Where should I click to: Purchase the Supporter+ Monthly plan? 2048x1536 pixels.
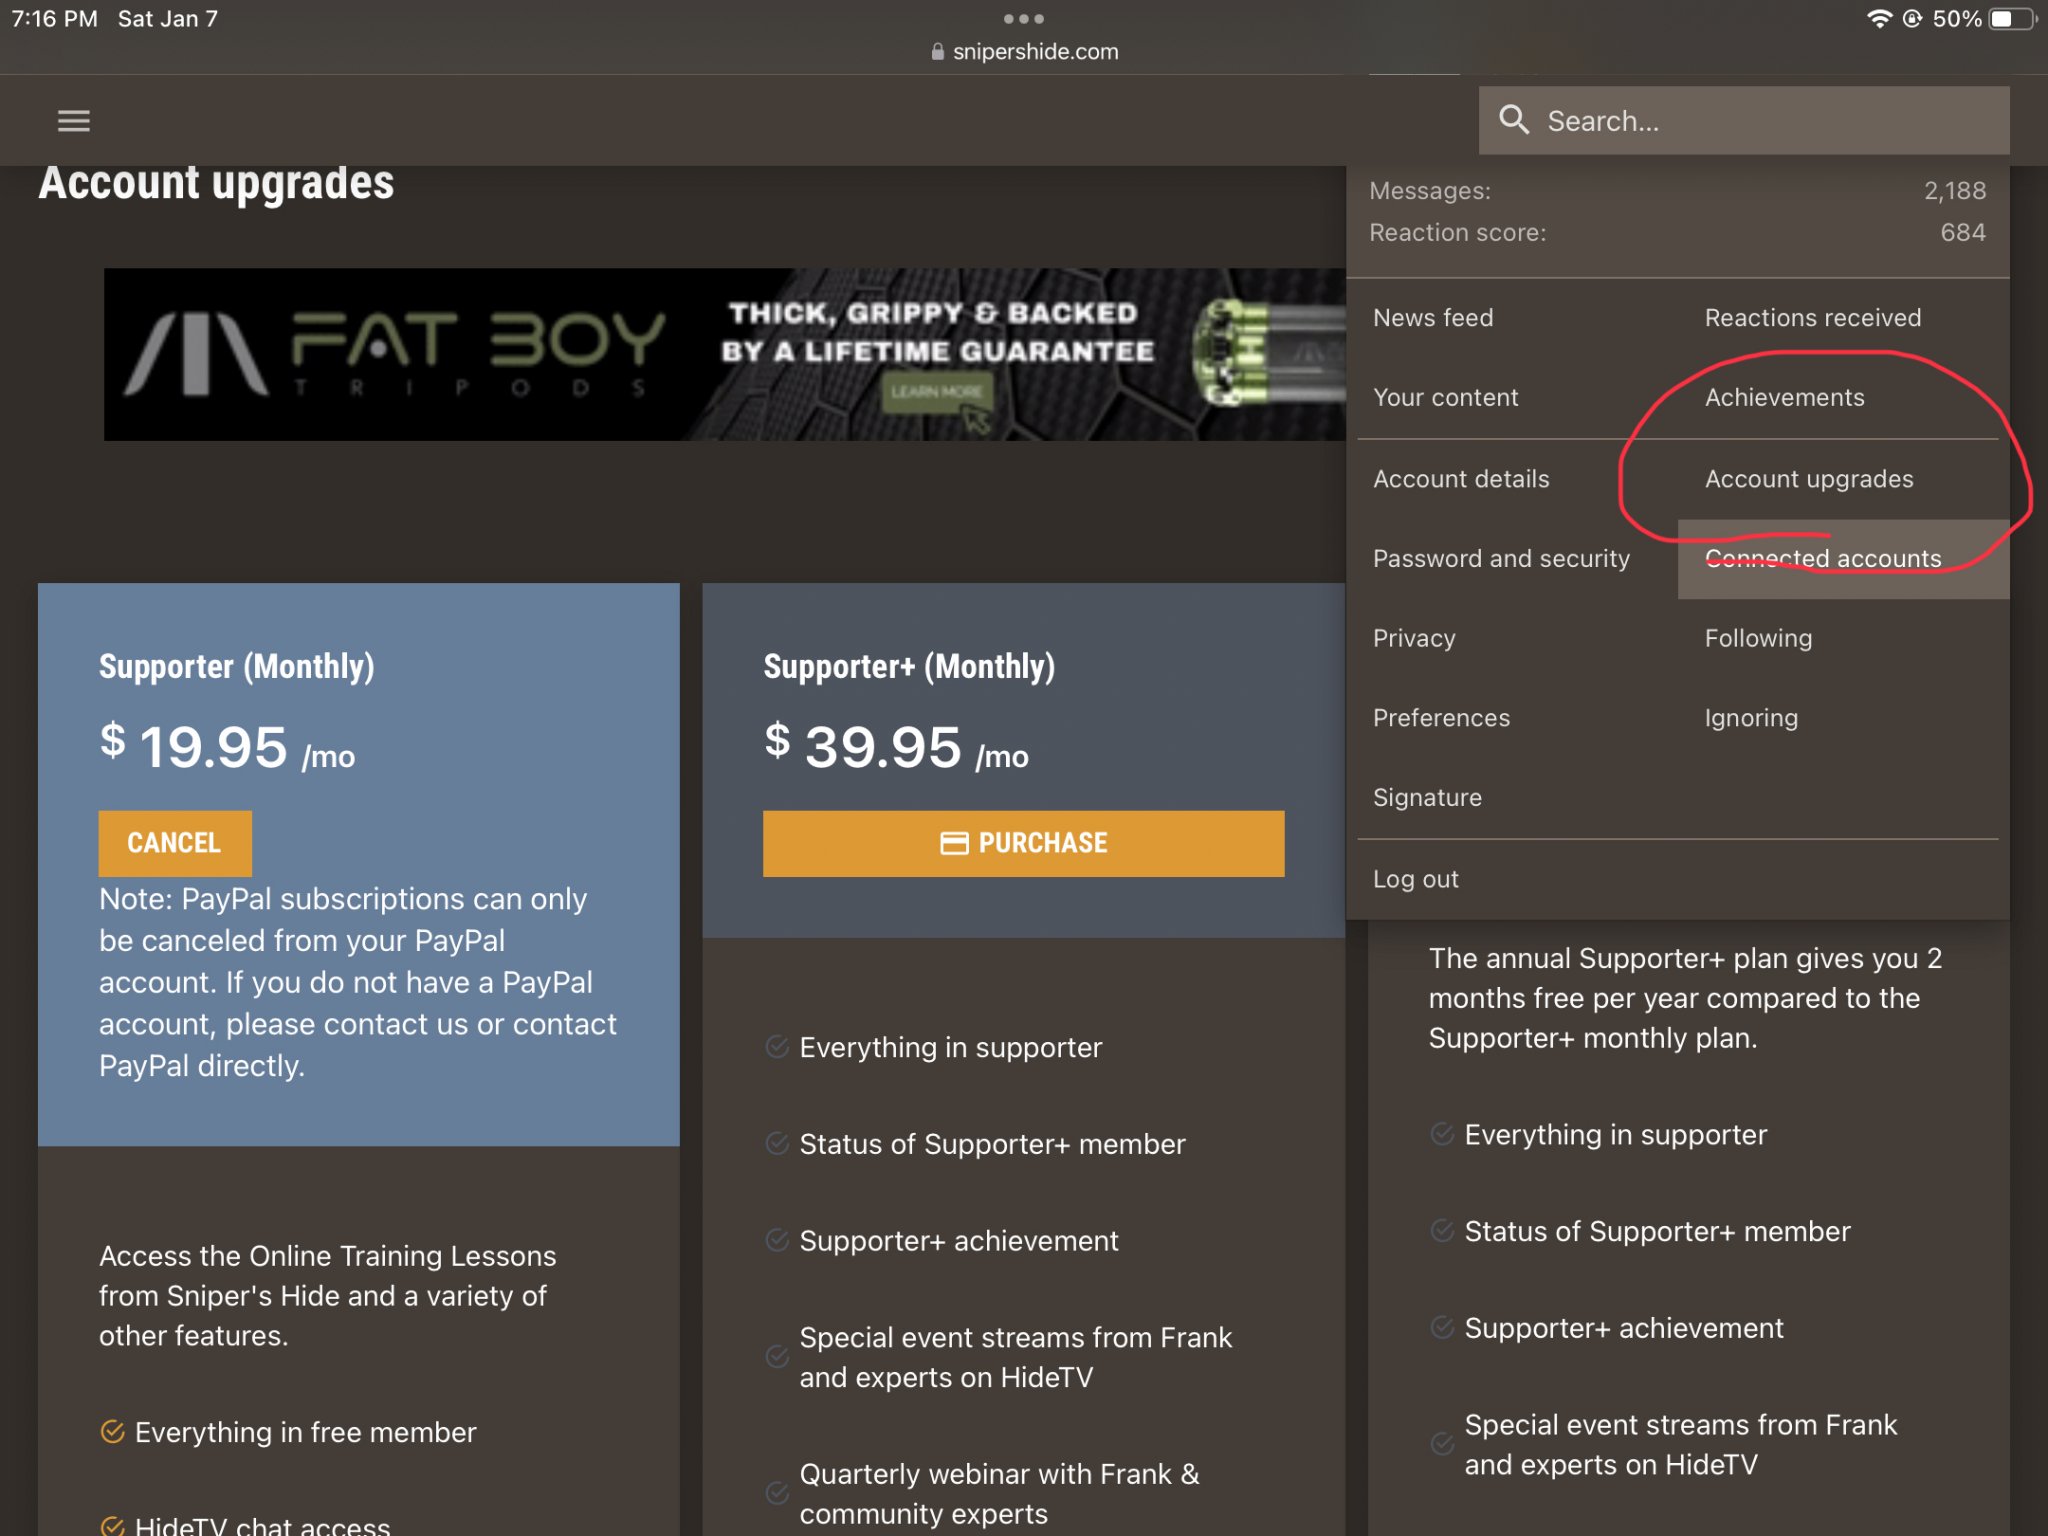pyautogui.click(x=1042, y=843)
